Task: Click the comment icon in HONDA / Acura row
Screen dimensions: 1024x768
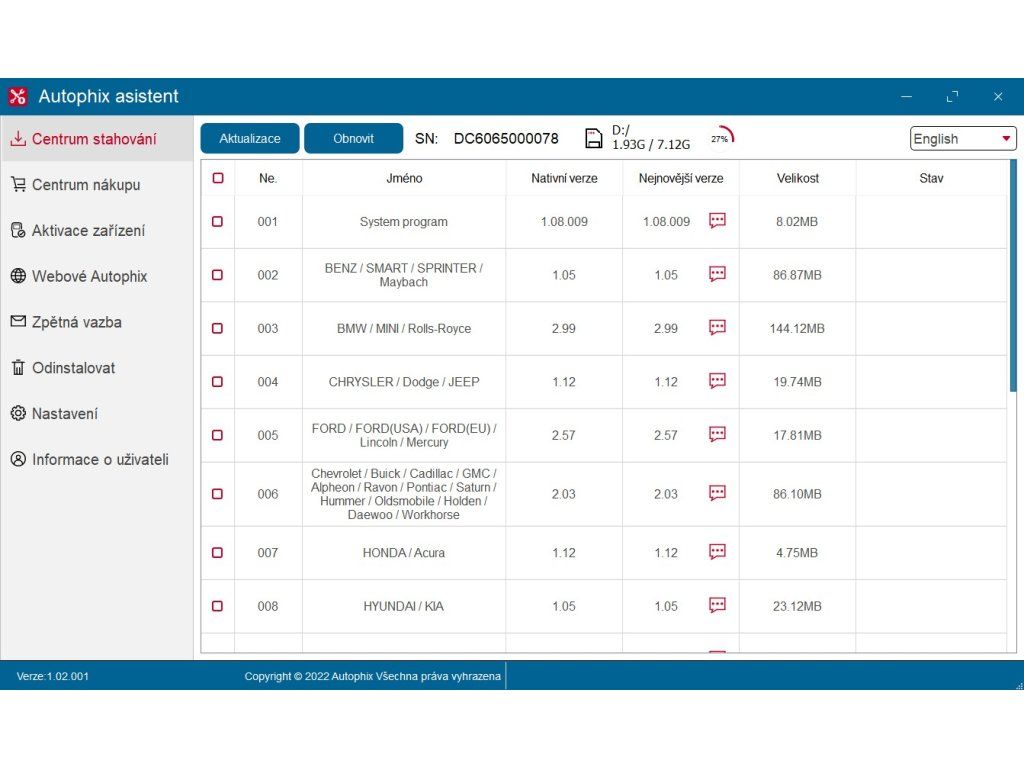Action: 717,552
